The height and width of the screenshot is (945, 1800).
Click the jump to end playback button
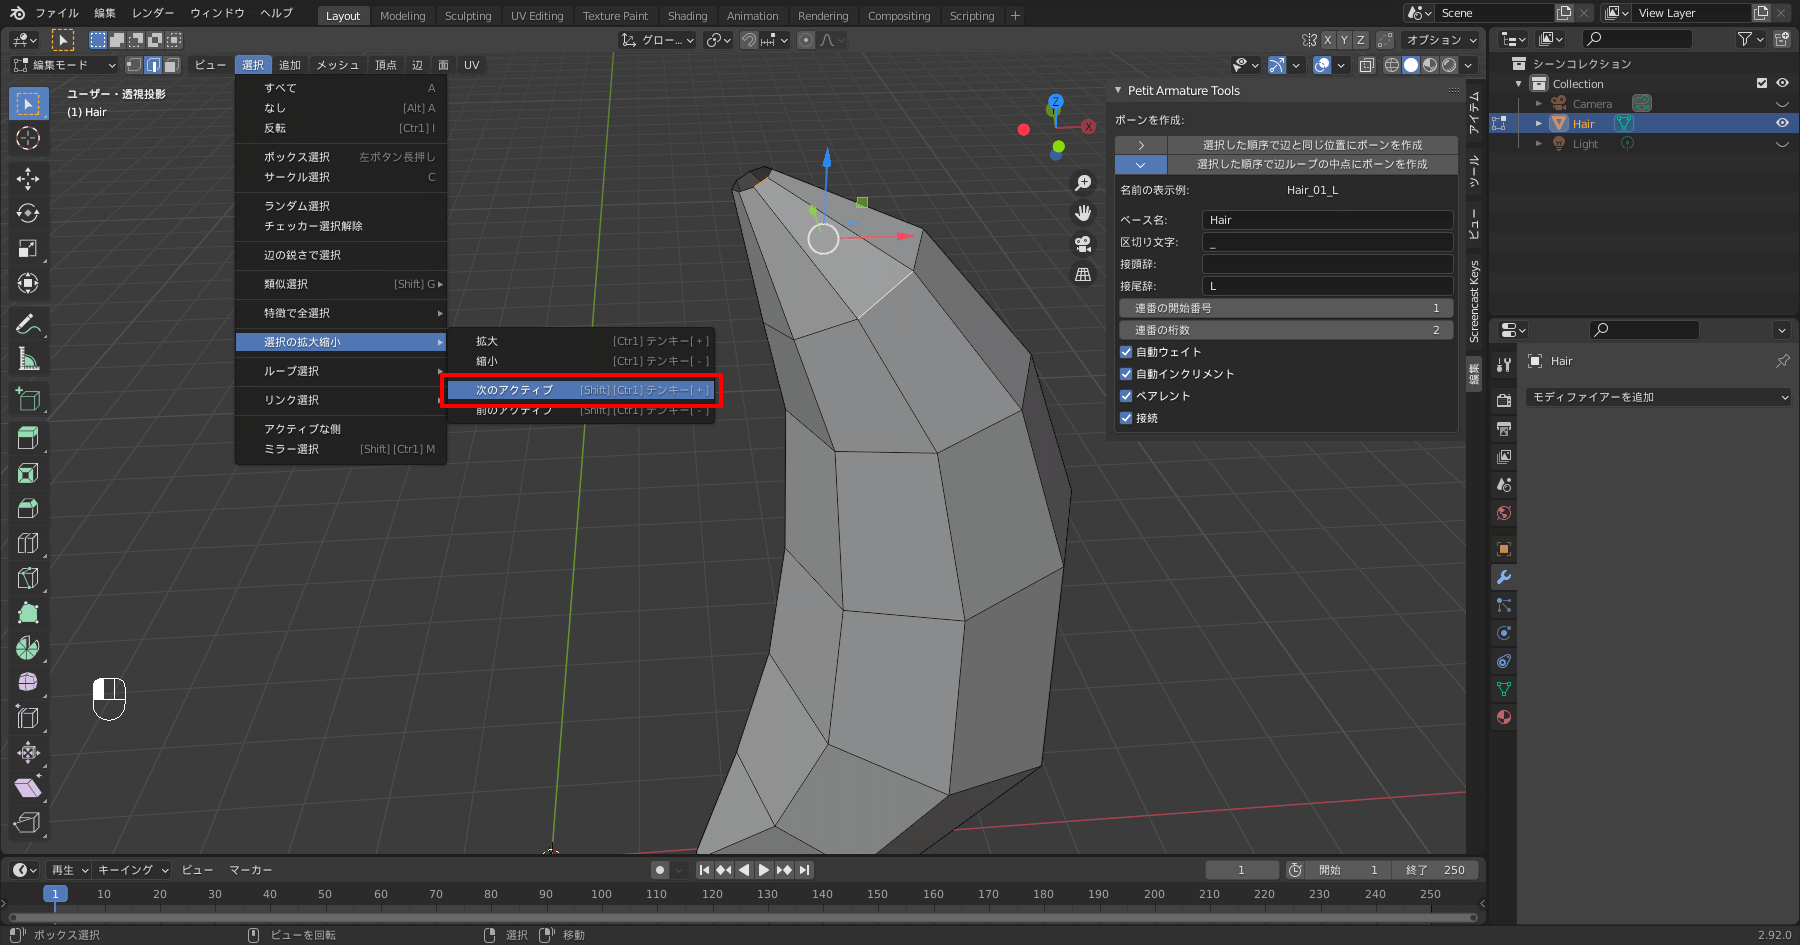(805, 870)
